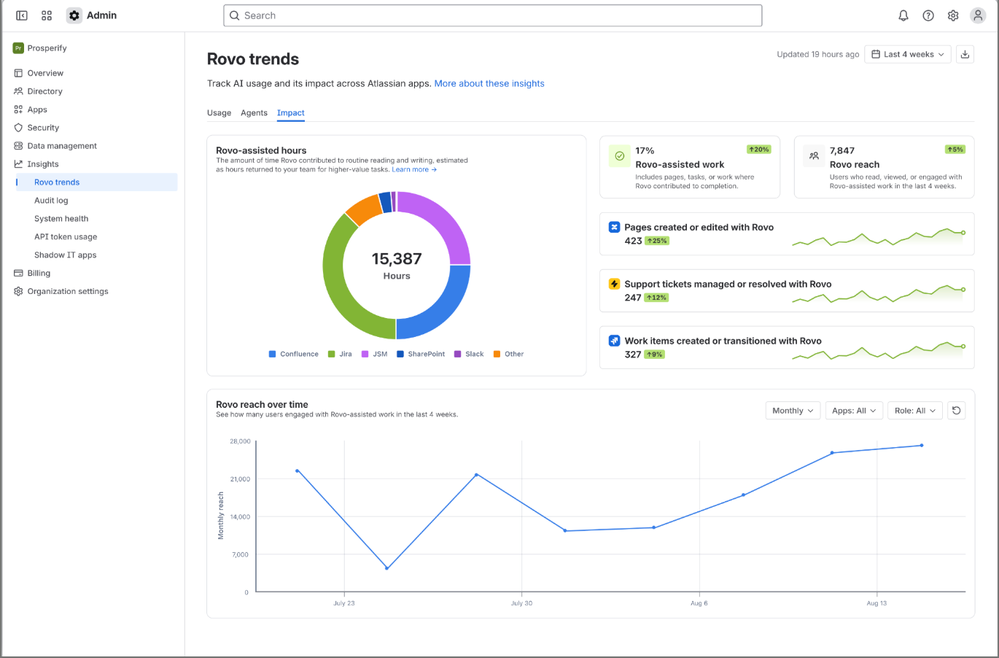Click the Overview sidebar icon
The height and width of the screenshot is (658, 999).
(x=18, y=73)
